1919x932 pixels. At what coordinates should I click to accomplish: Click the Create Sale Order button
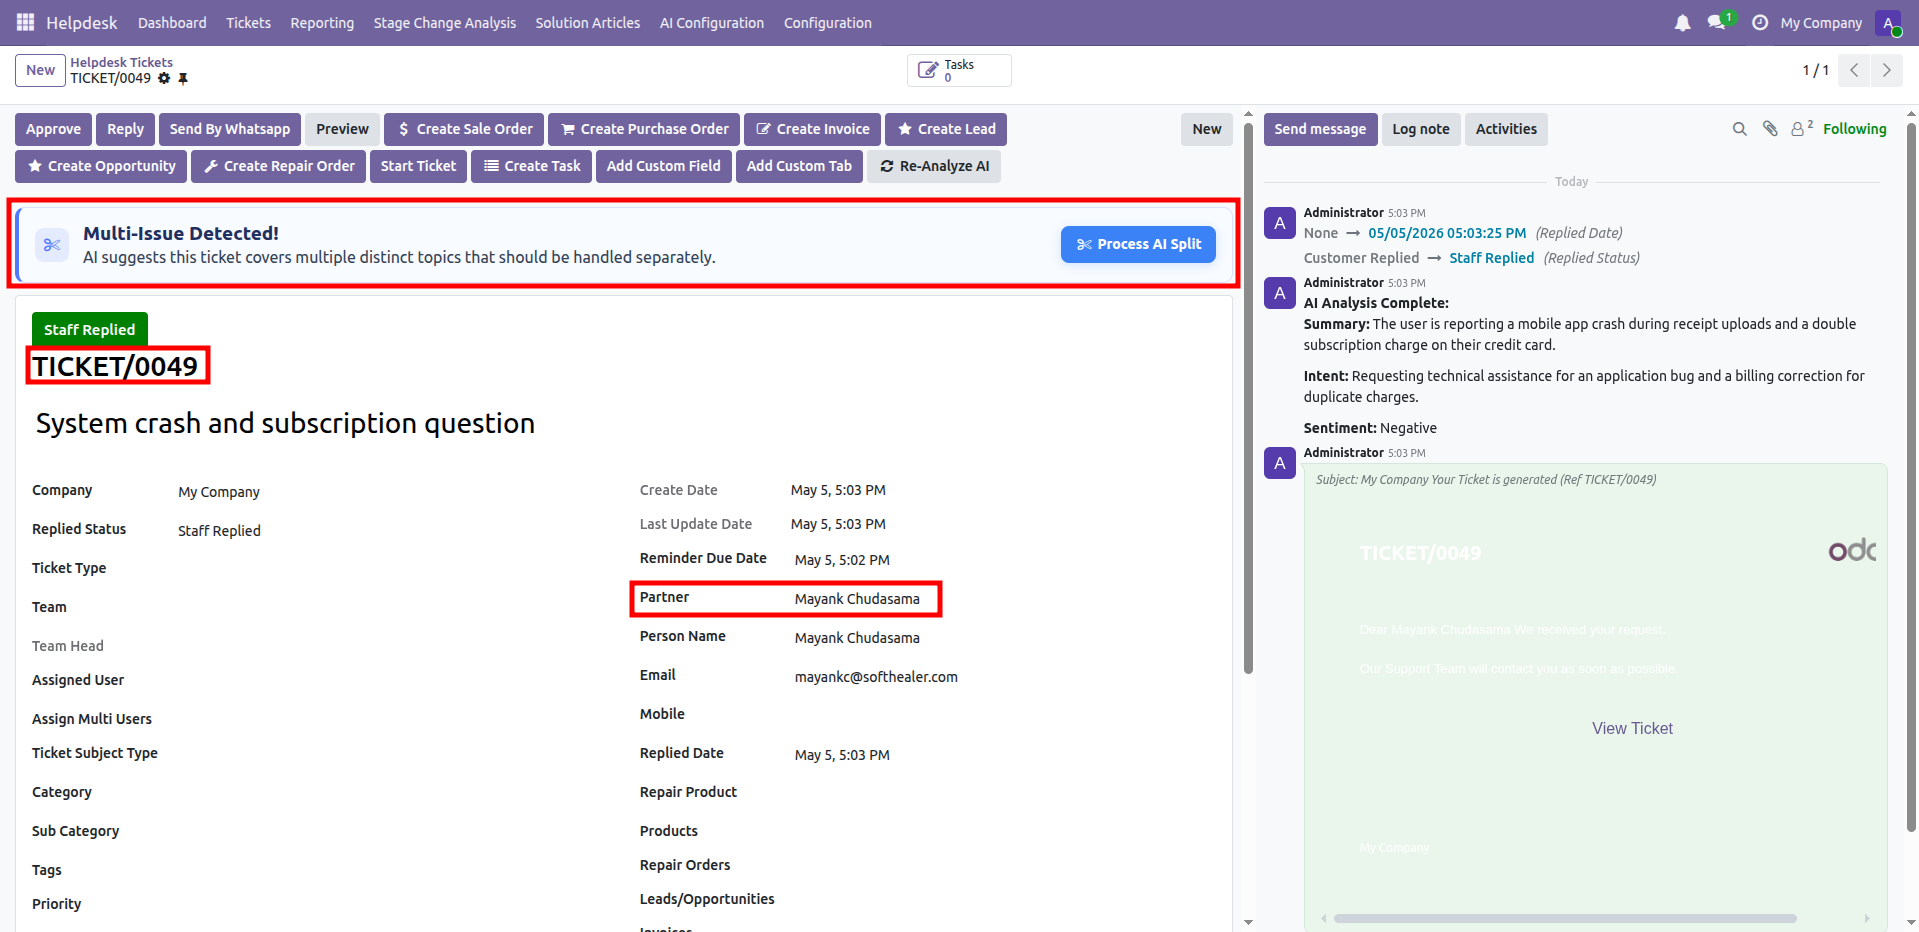click(464, 129)
